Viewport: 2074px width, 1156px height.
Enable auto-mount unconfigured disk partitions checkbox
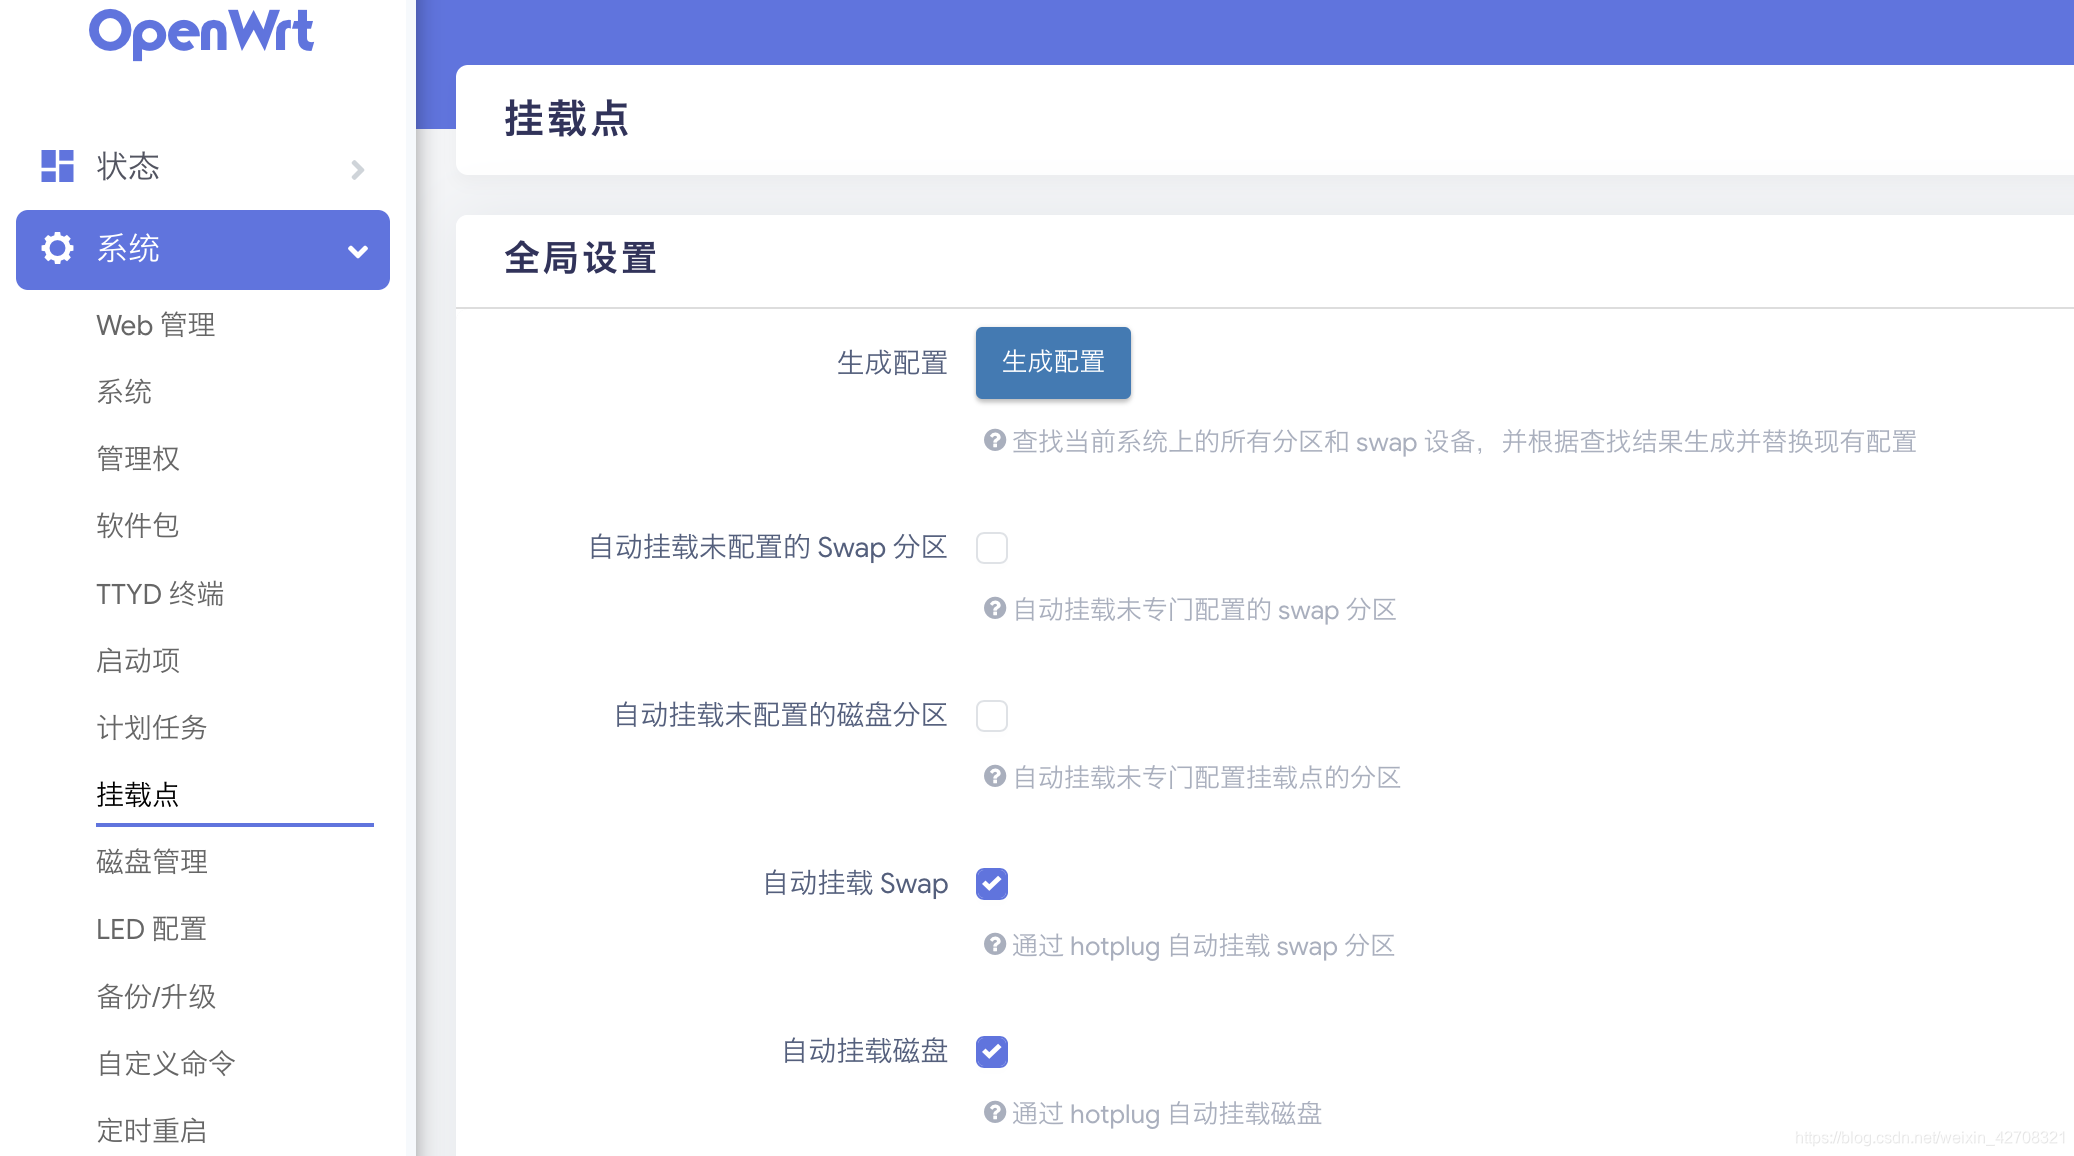click(992, 716)
